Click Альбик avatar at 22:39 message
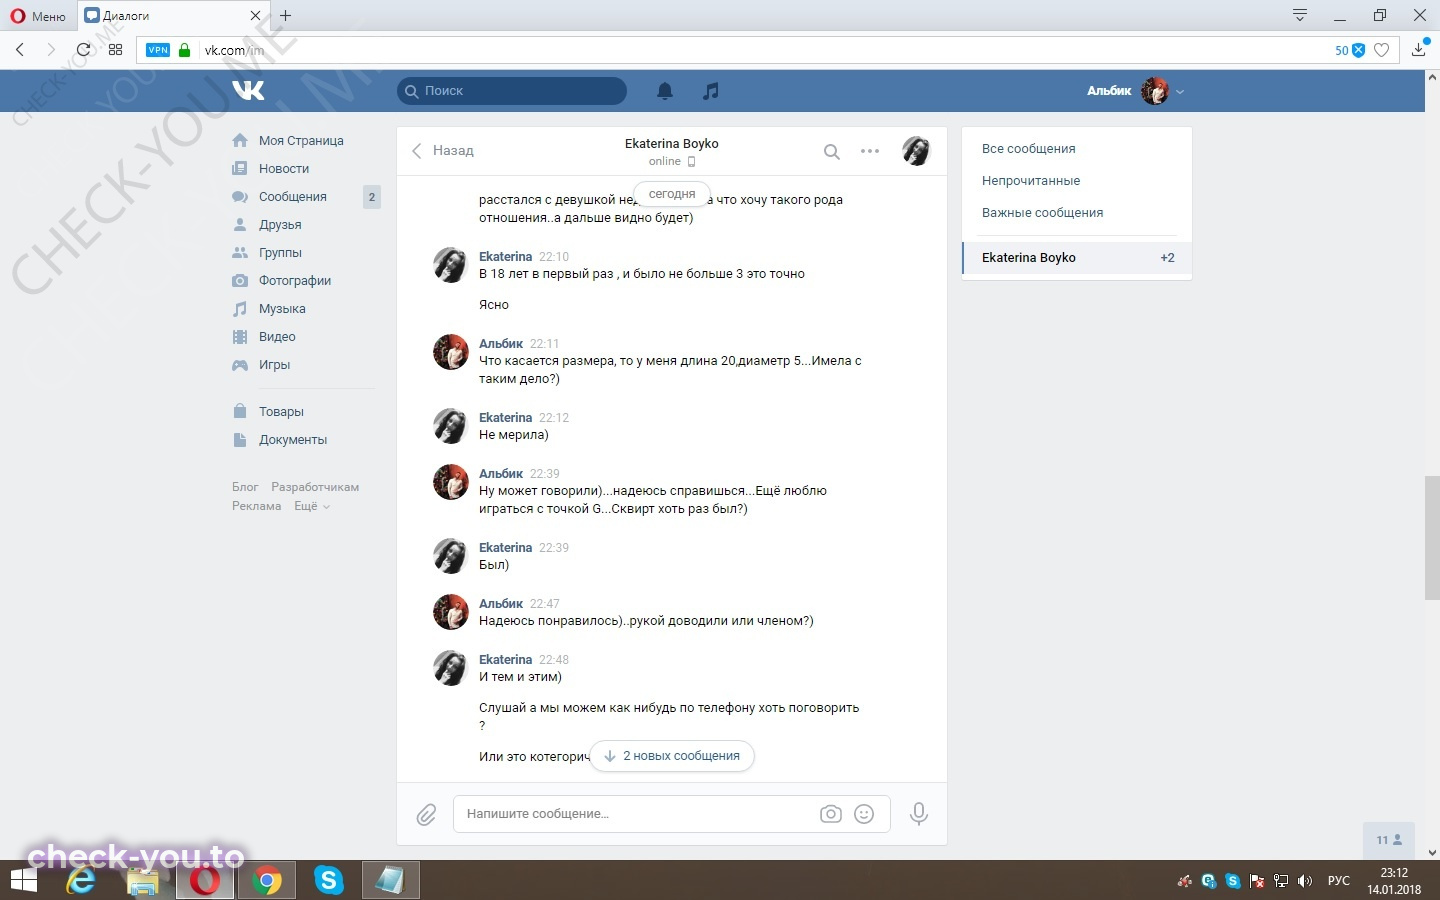This screenshot has height=900, width=1440. click(x=450, y=482)
